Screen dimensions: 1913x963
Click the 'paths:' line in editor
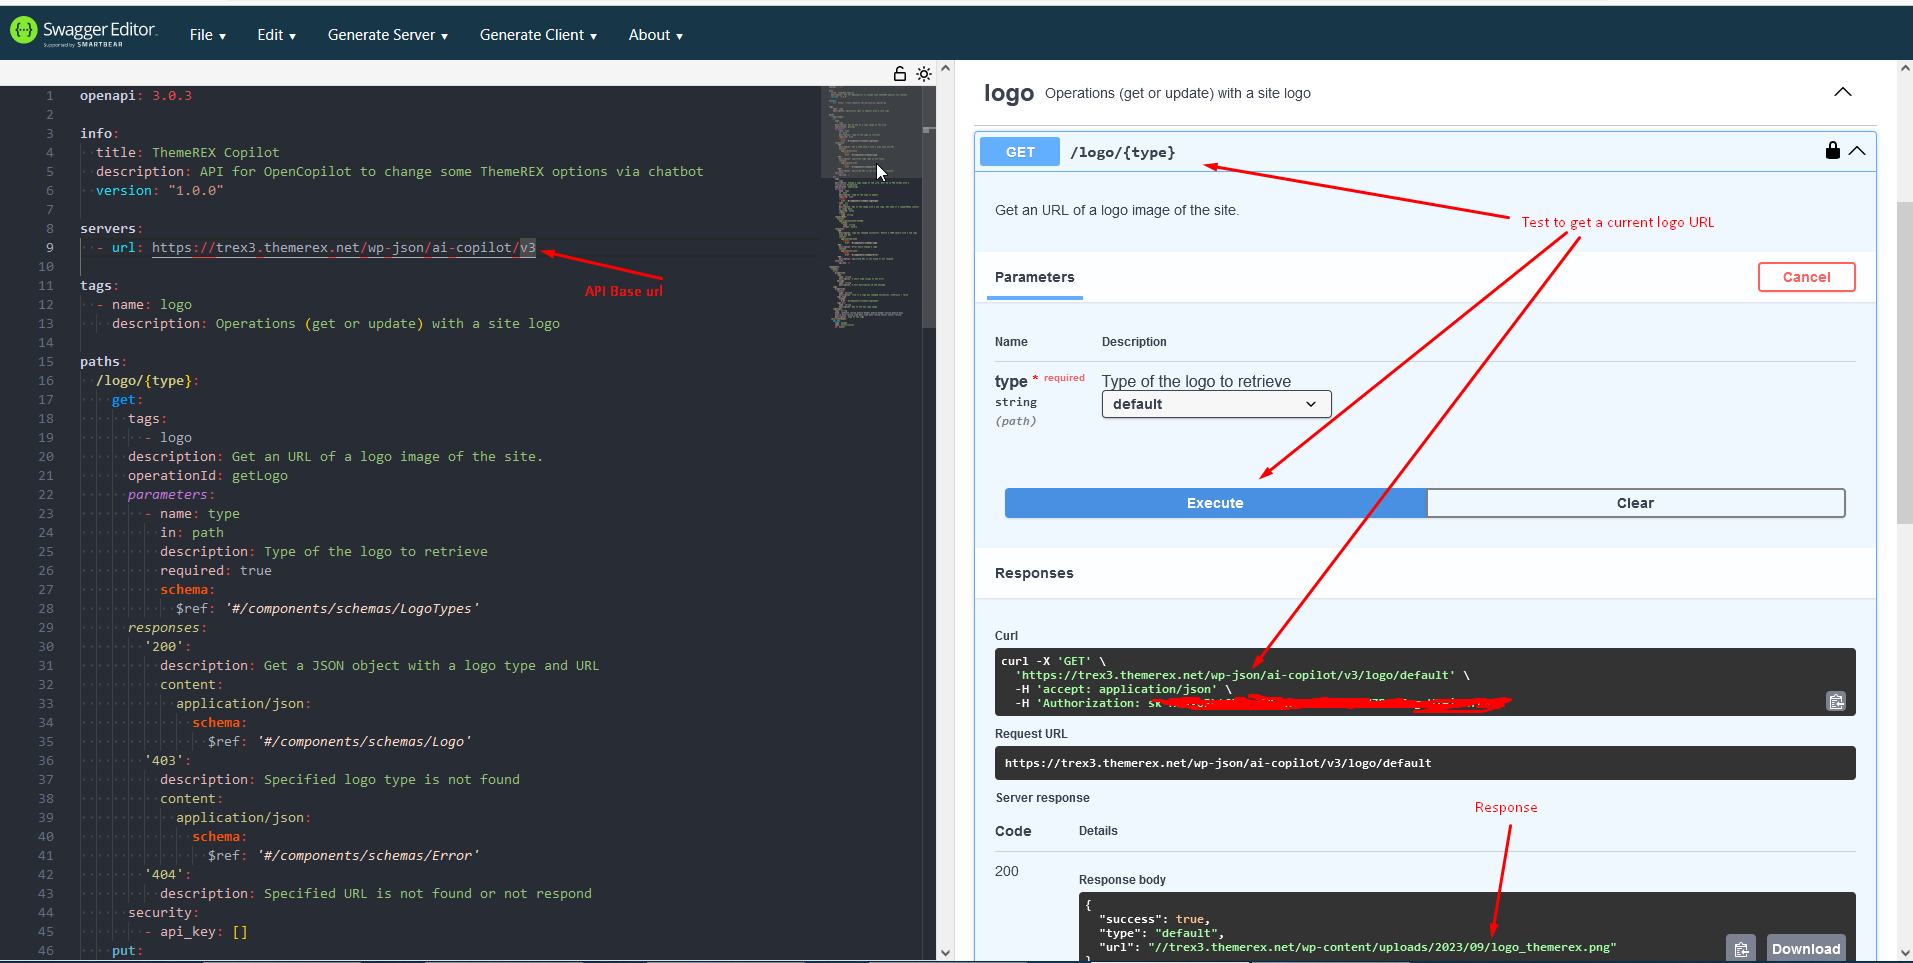click(103, 362)
